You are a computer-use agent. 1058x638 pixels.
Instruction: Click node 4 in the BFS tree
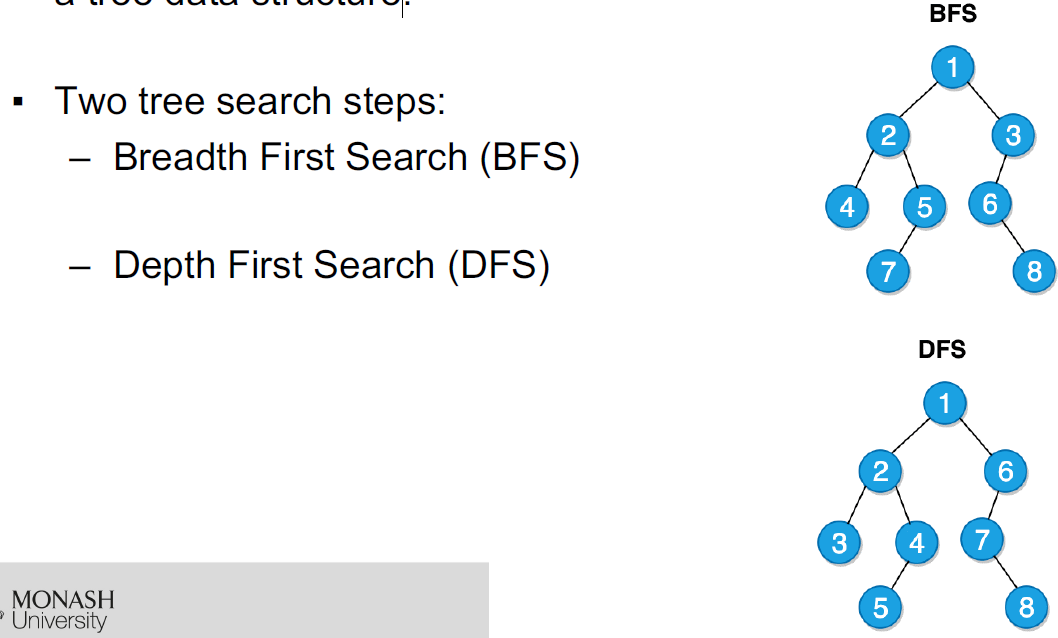pyautogui.click(x=847, y=206)
